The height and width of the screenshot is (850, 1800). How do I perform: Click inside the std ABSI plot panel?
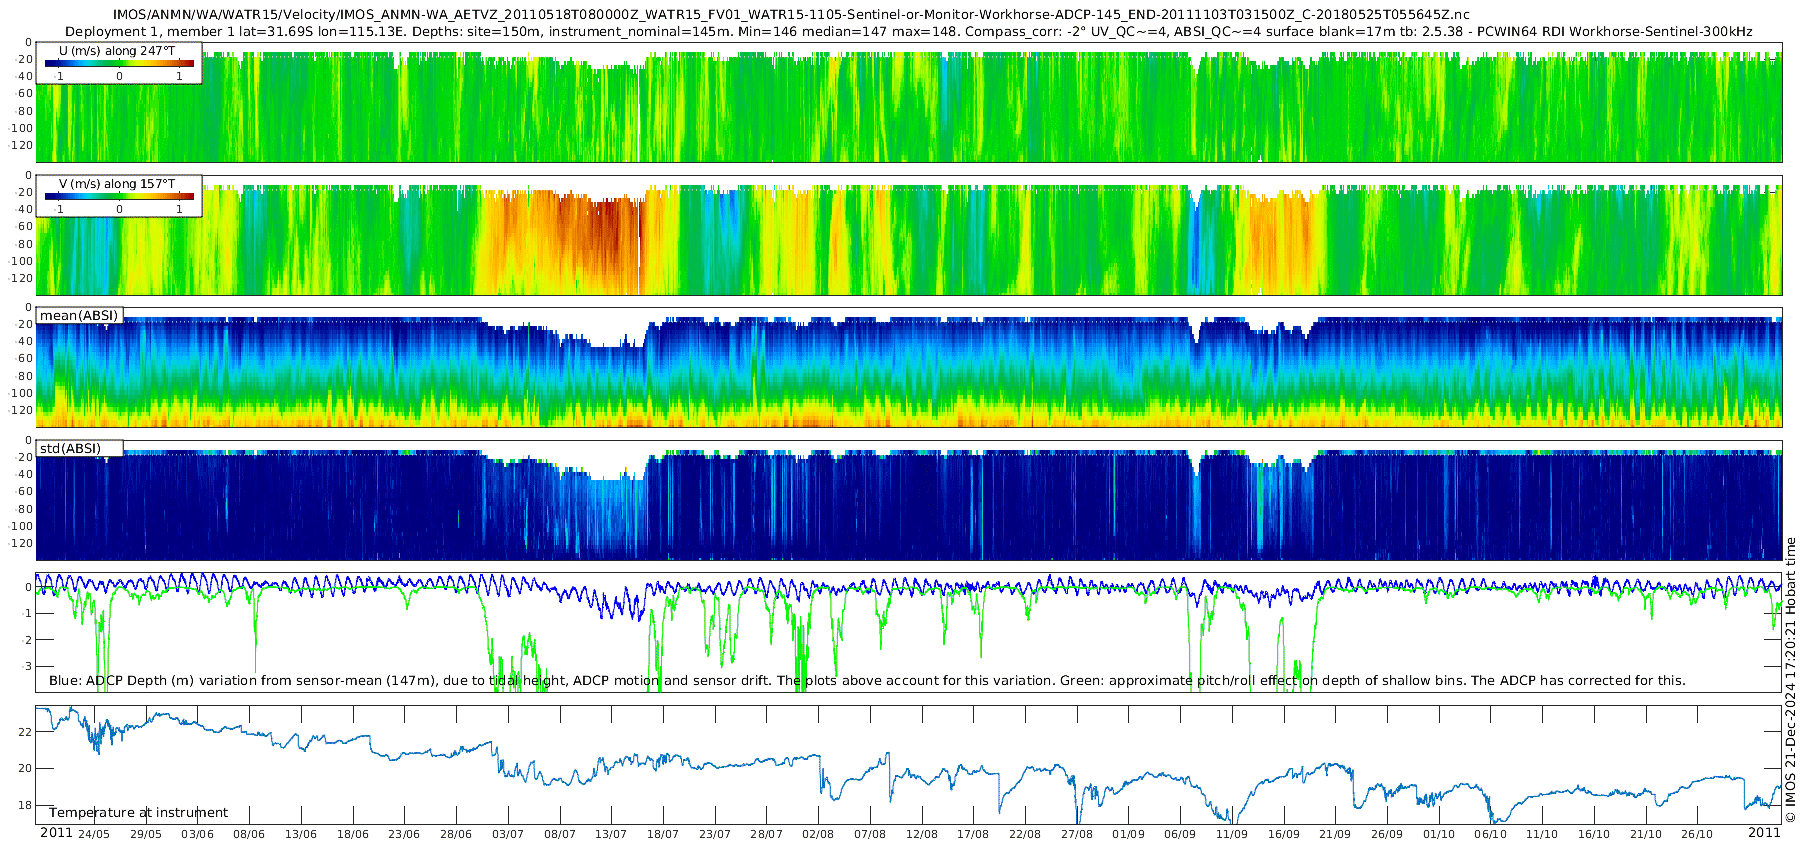pos(909,500)
